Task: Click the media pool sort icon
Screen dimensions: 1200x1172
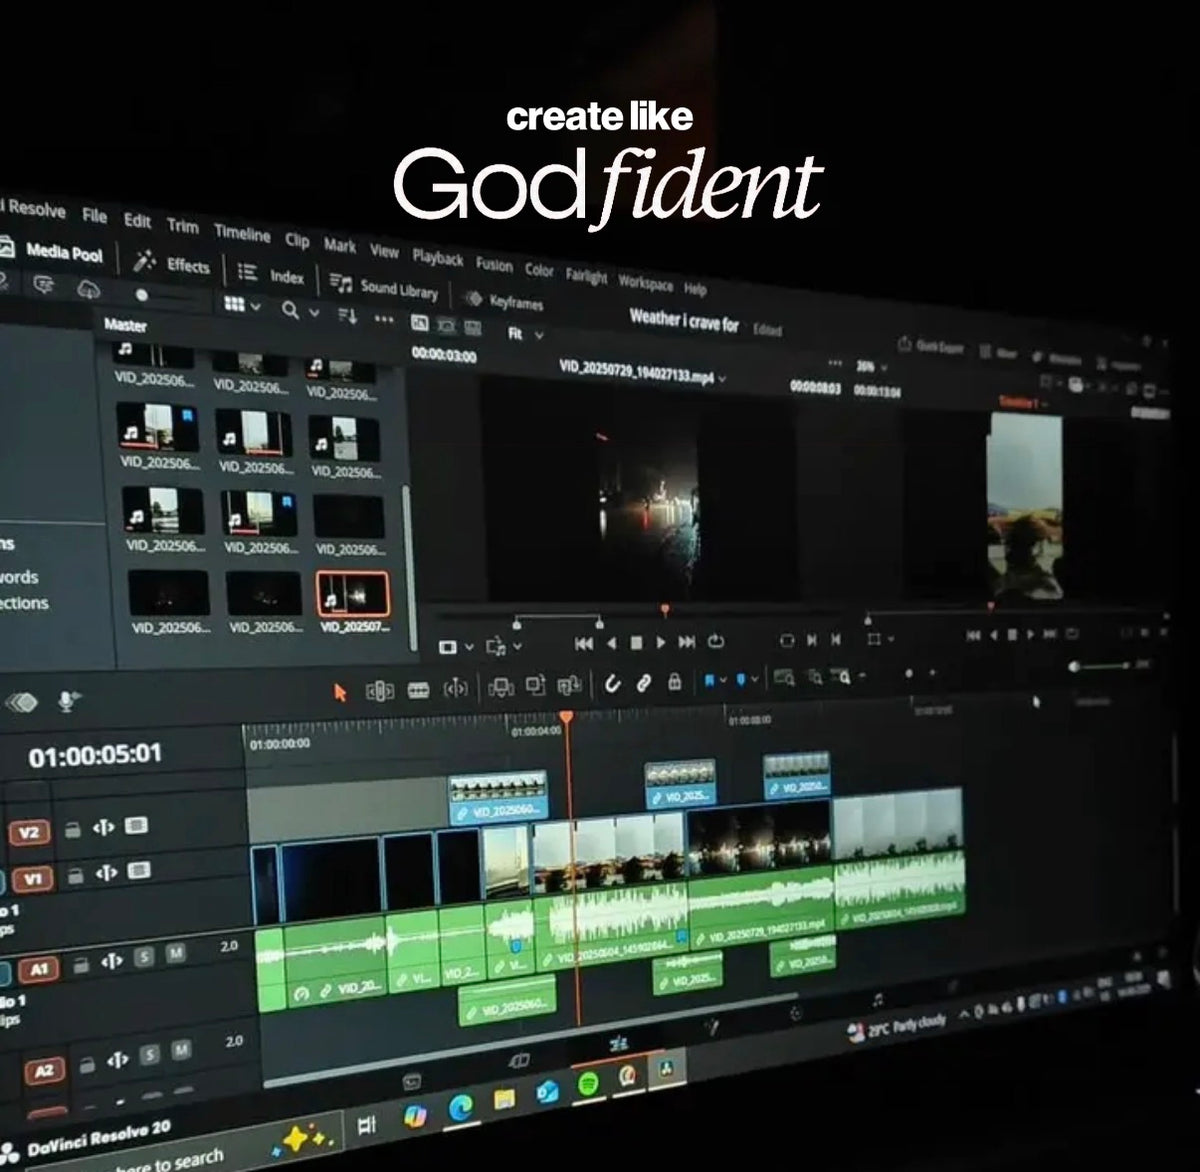Action: 347,315
